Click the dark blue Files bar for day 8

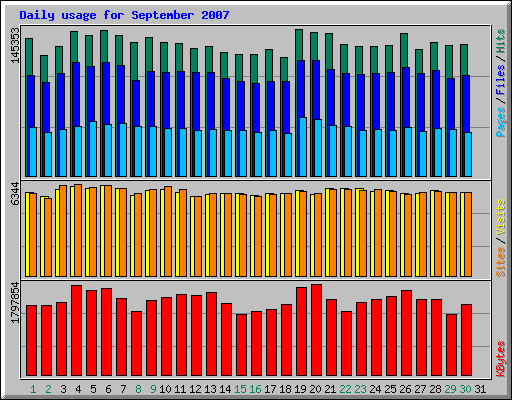pos(136,103)
